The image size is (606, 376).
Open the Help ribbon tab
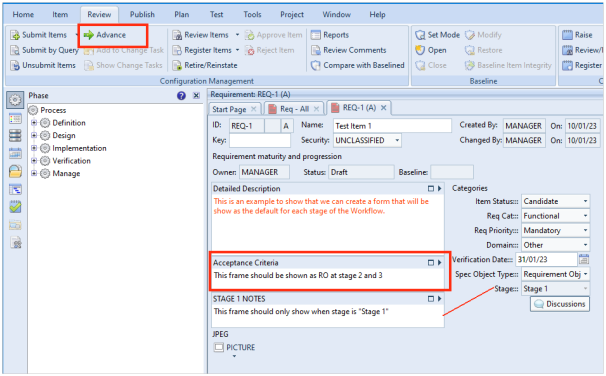377,15
